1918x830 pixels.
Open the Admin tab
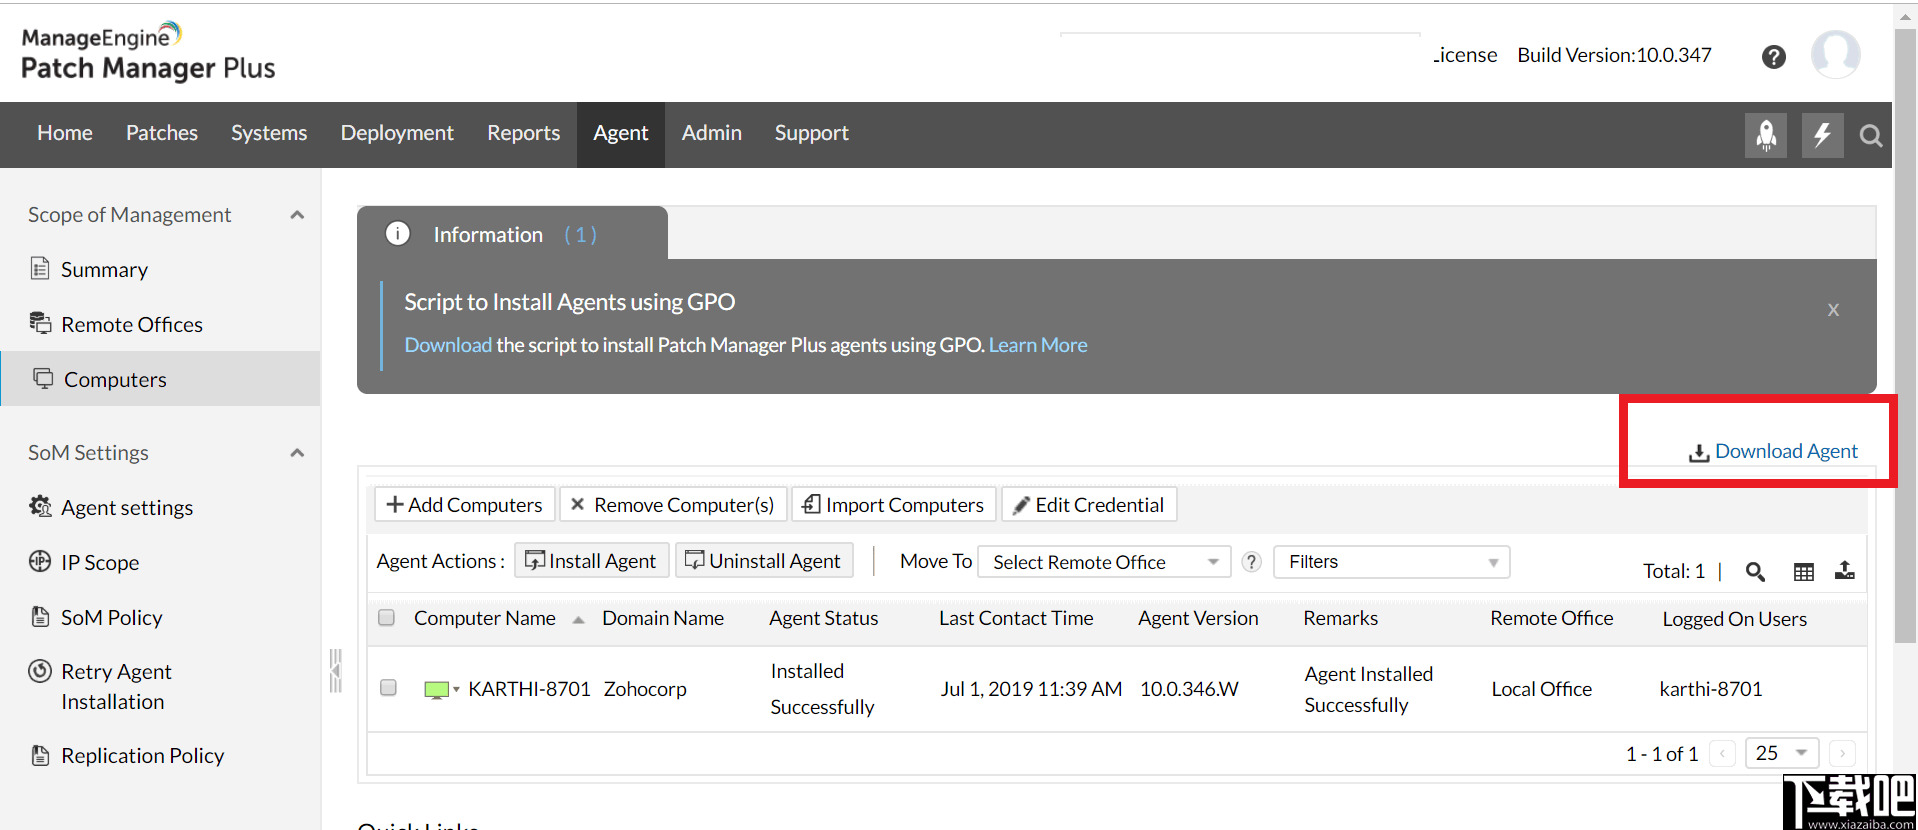tap(712, 133)
